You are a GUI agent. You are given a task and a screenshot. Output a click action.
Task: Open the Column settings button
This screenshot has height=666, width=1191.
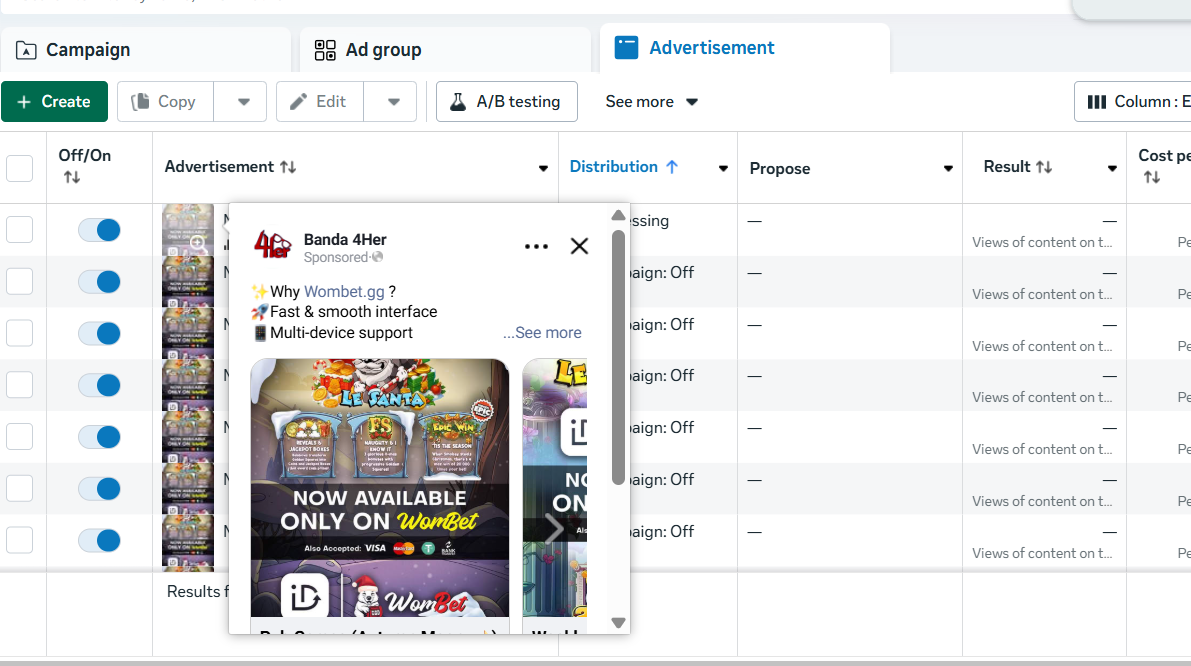click(x=1133, y=102)
